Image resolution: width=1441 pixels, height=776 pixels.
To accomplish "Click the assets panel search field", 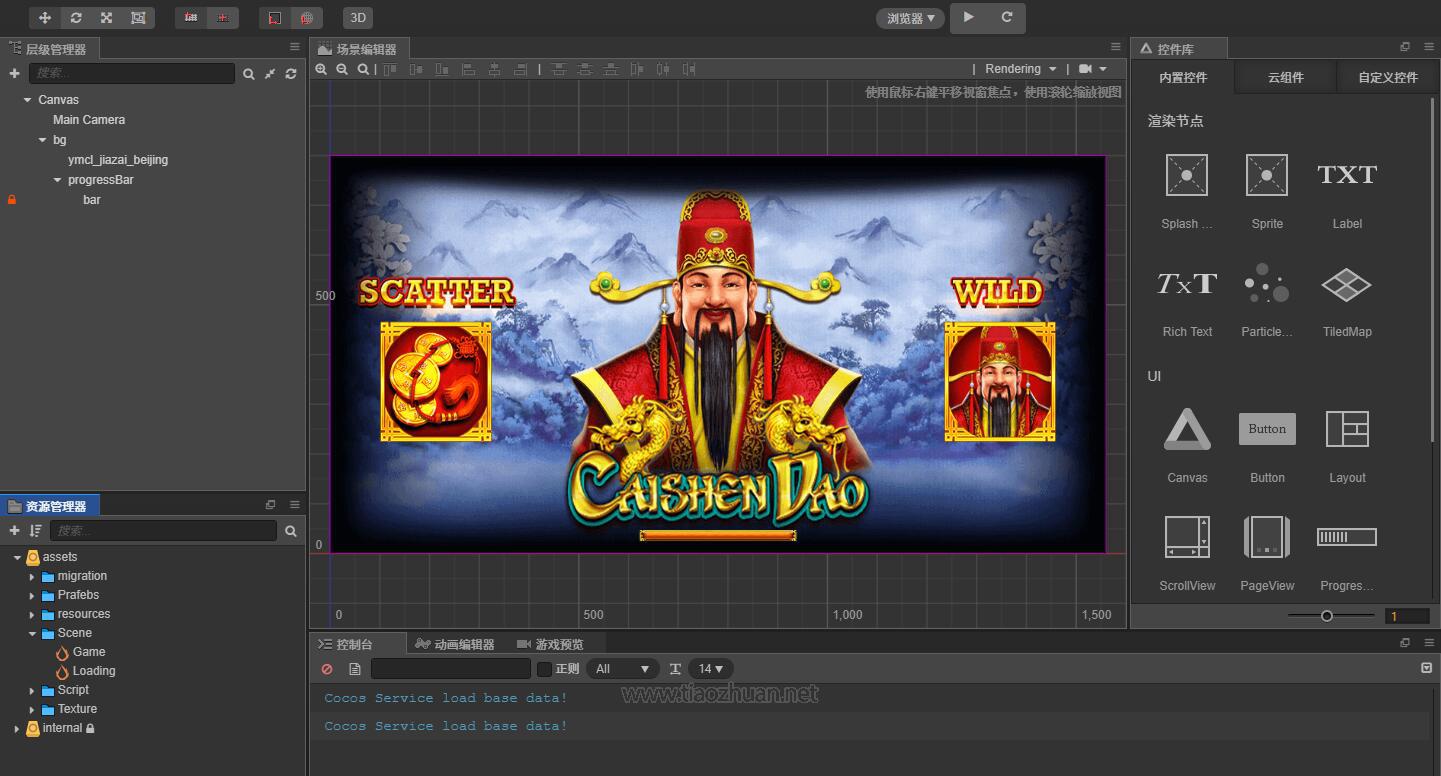I will (x=163, y=531).
